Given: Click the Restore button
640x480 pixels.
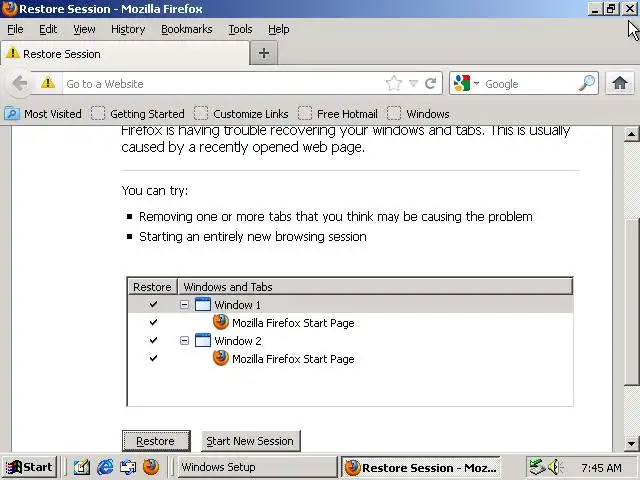Looking at the screenshot, I should coord(156,441).
